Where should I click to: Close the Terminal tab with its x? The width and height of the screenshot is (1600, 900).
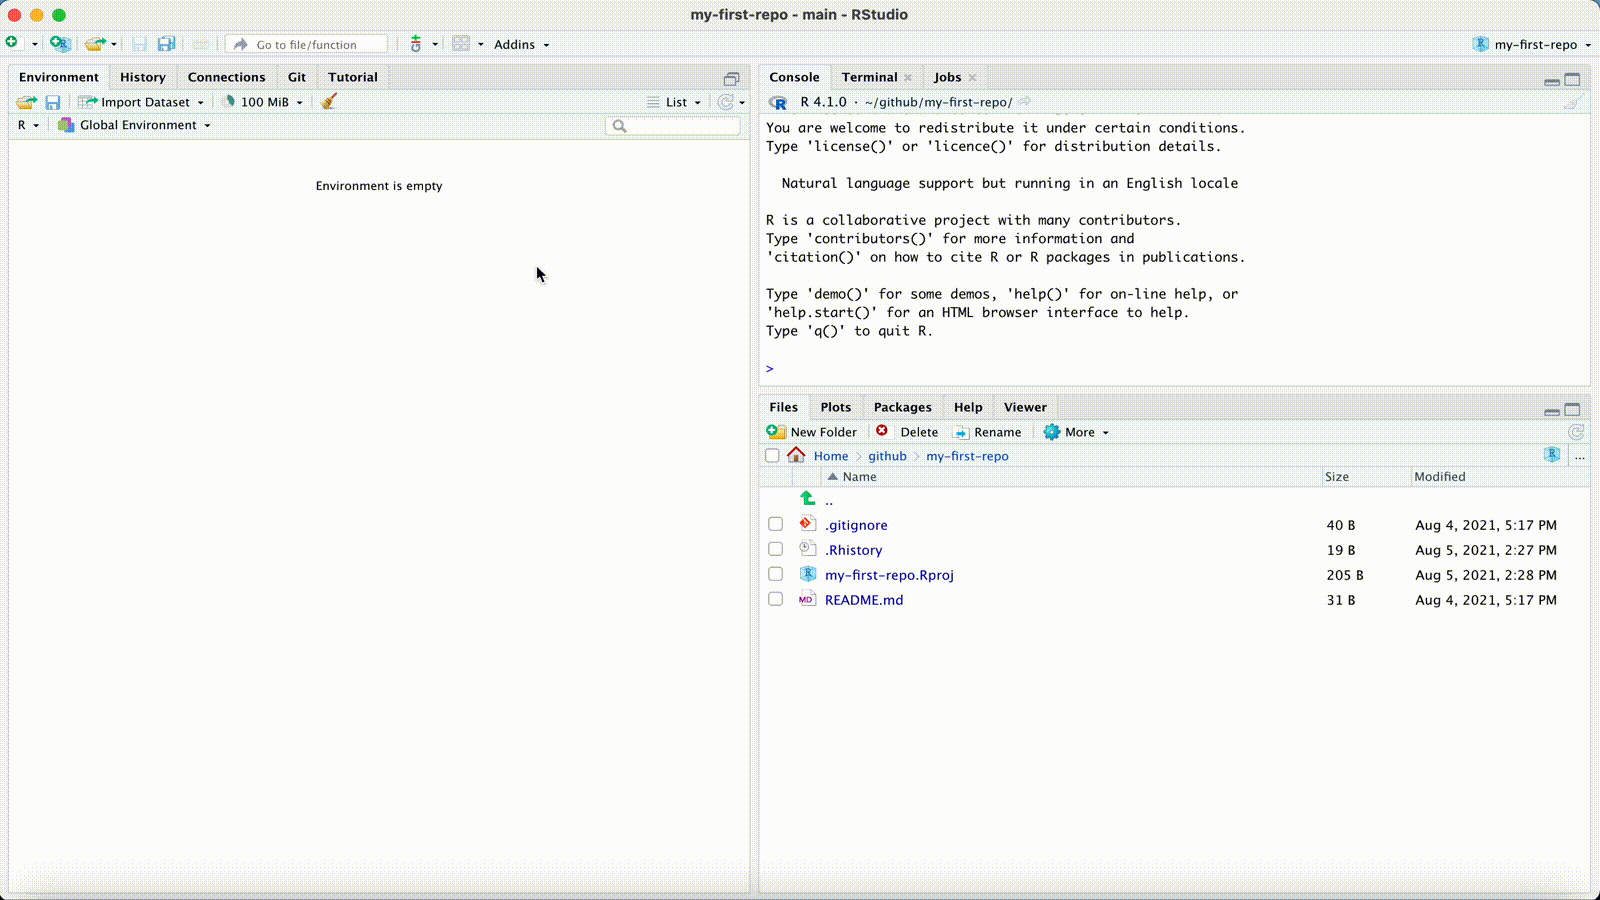[x=908, y=78]
